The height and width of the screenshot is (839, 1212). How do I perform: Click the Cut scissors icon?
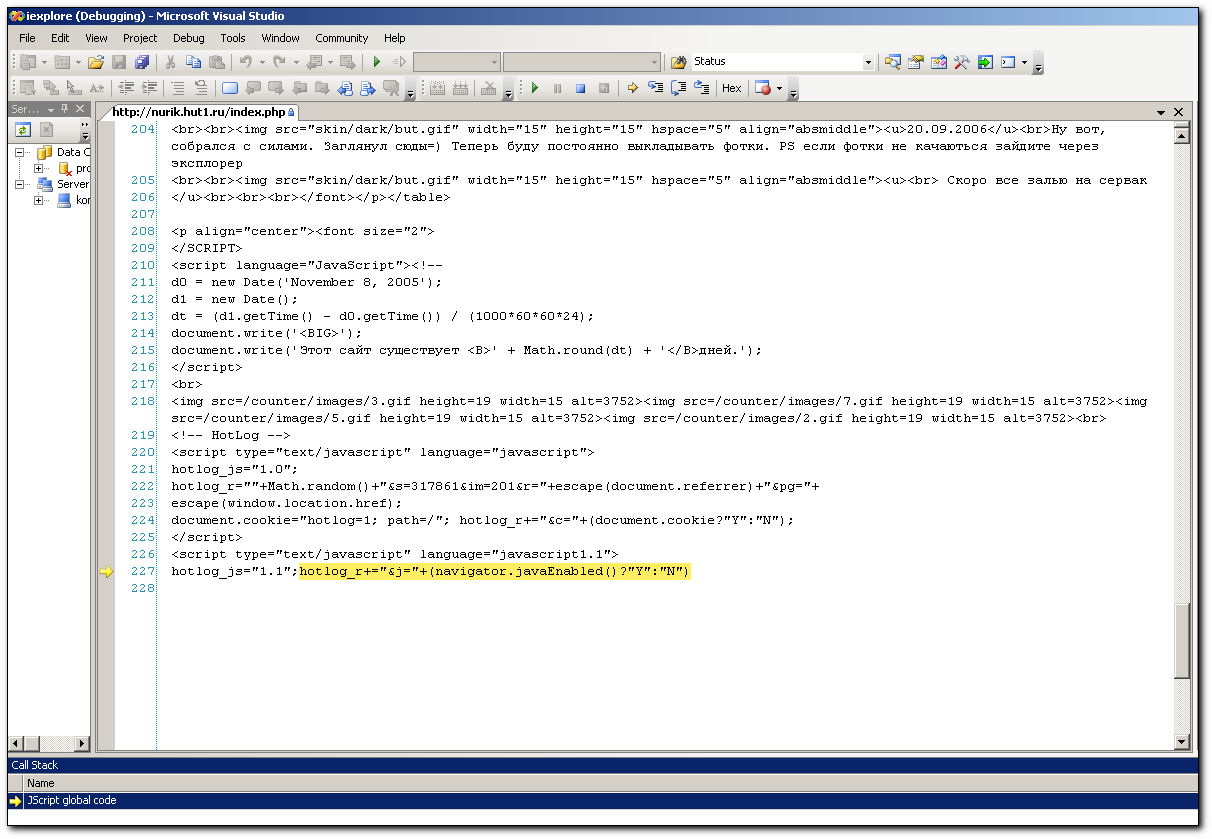[x=171, y=62]
